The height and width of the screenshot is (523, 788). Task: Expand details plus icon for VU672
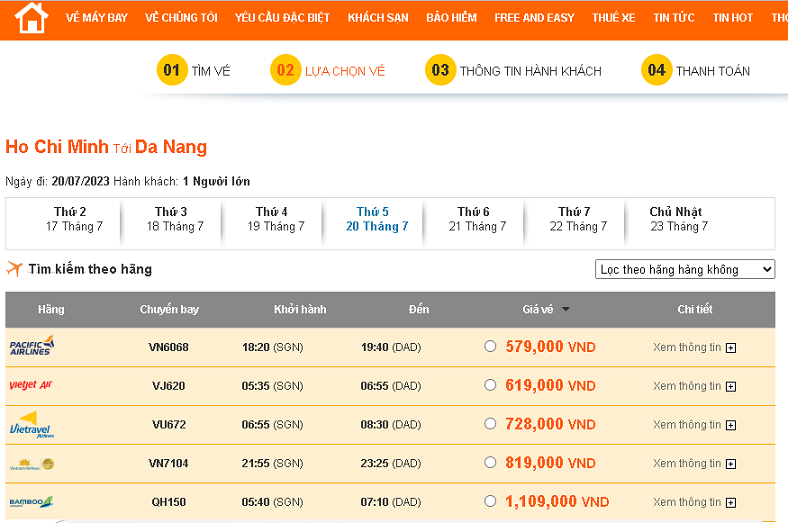point(731,426)
